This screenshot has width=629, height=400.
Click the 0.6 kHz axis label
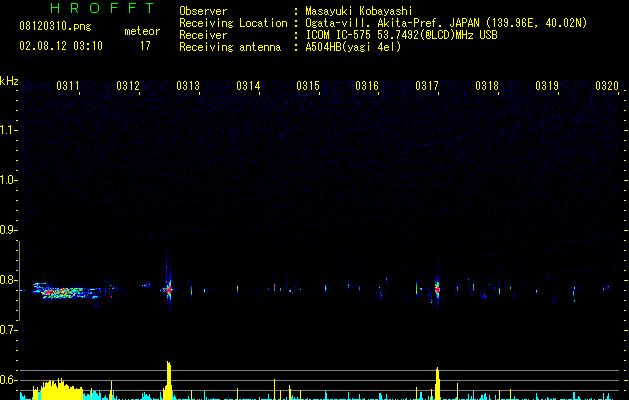[x=8, y=380]
